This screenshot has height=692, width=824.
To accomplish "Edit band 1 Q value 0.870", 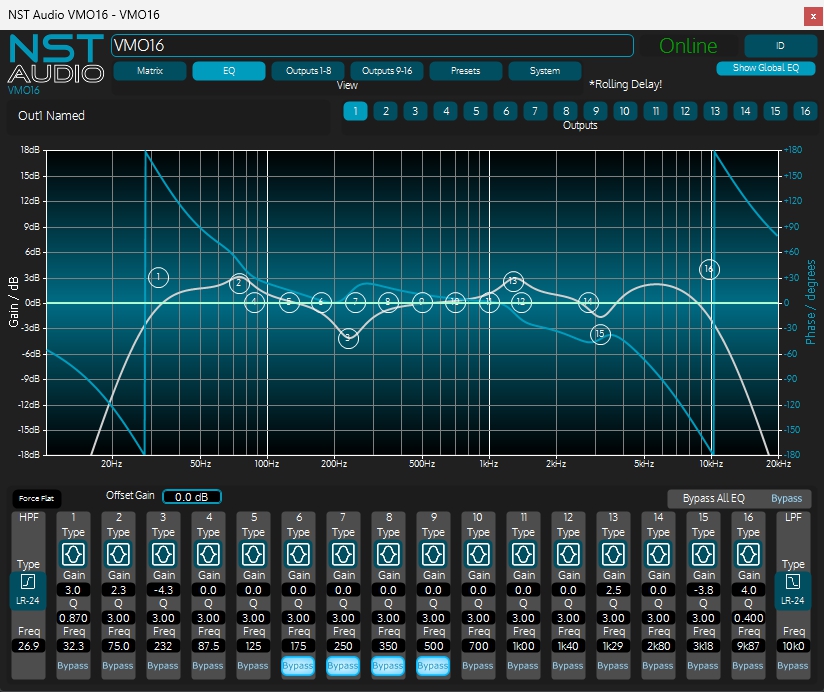I will click(x=73, y=618).
